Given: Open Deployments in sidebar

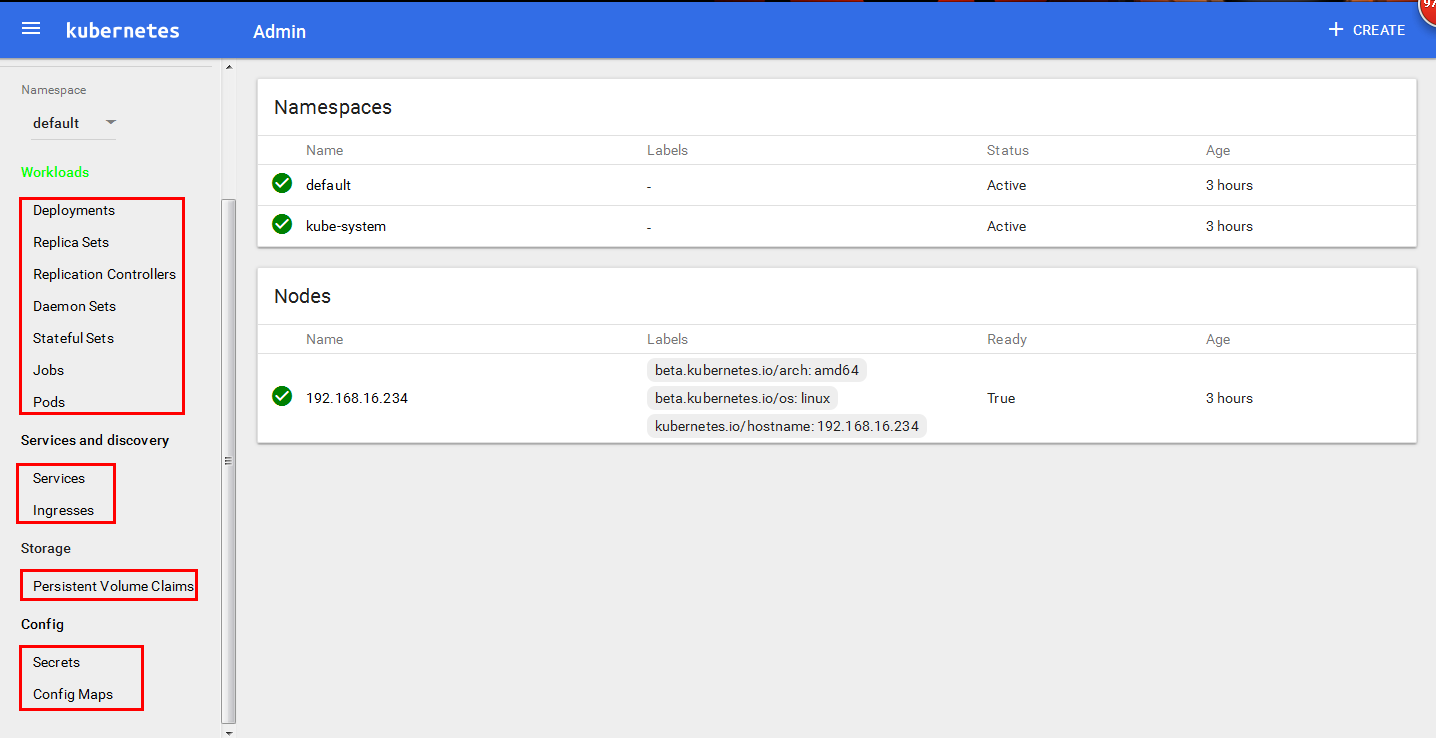Looking at the screenshot, I should click(74, 210).
